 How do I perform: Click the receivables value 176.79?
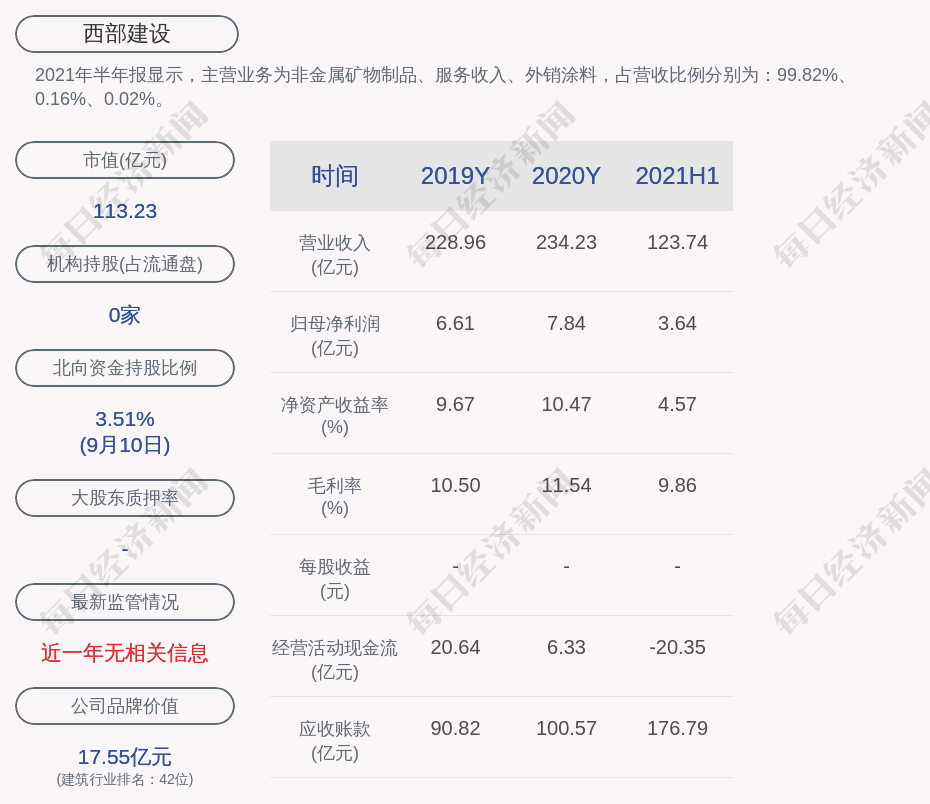point(677,728)
